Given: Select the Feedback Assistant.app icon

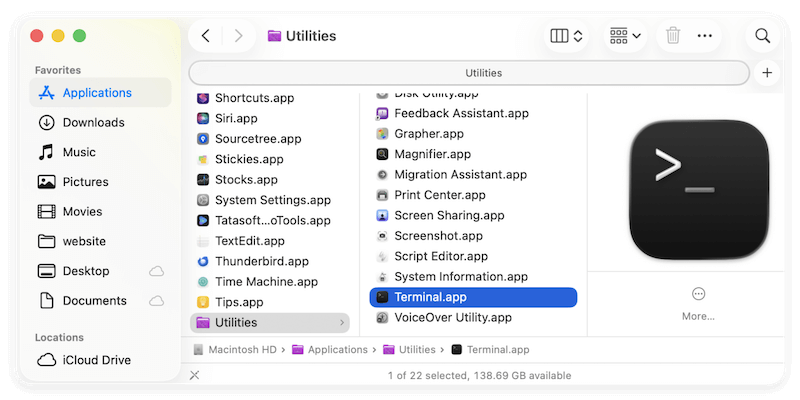Looking at the screenshot, I should (x=382, y=113).
